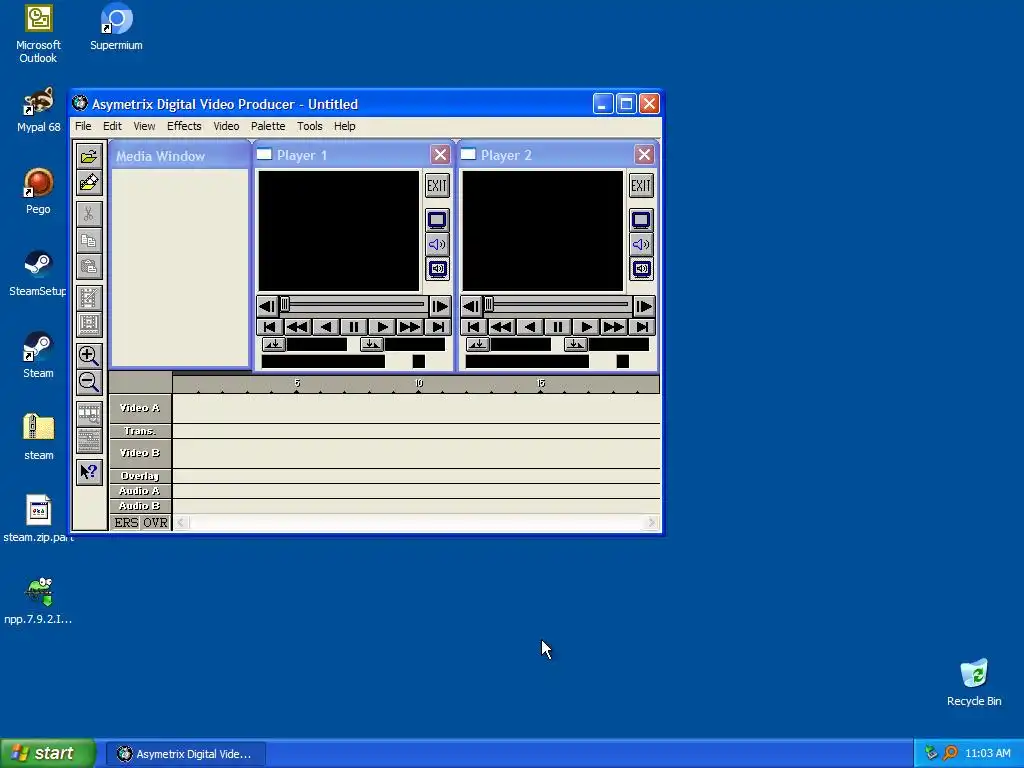
Task: Play in reverse in Player 2
Action: coord(530,327)
